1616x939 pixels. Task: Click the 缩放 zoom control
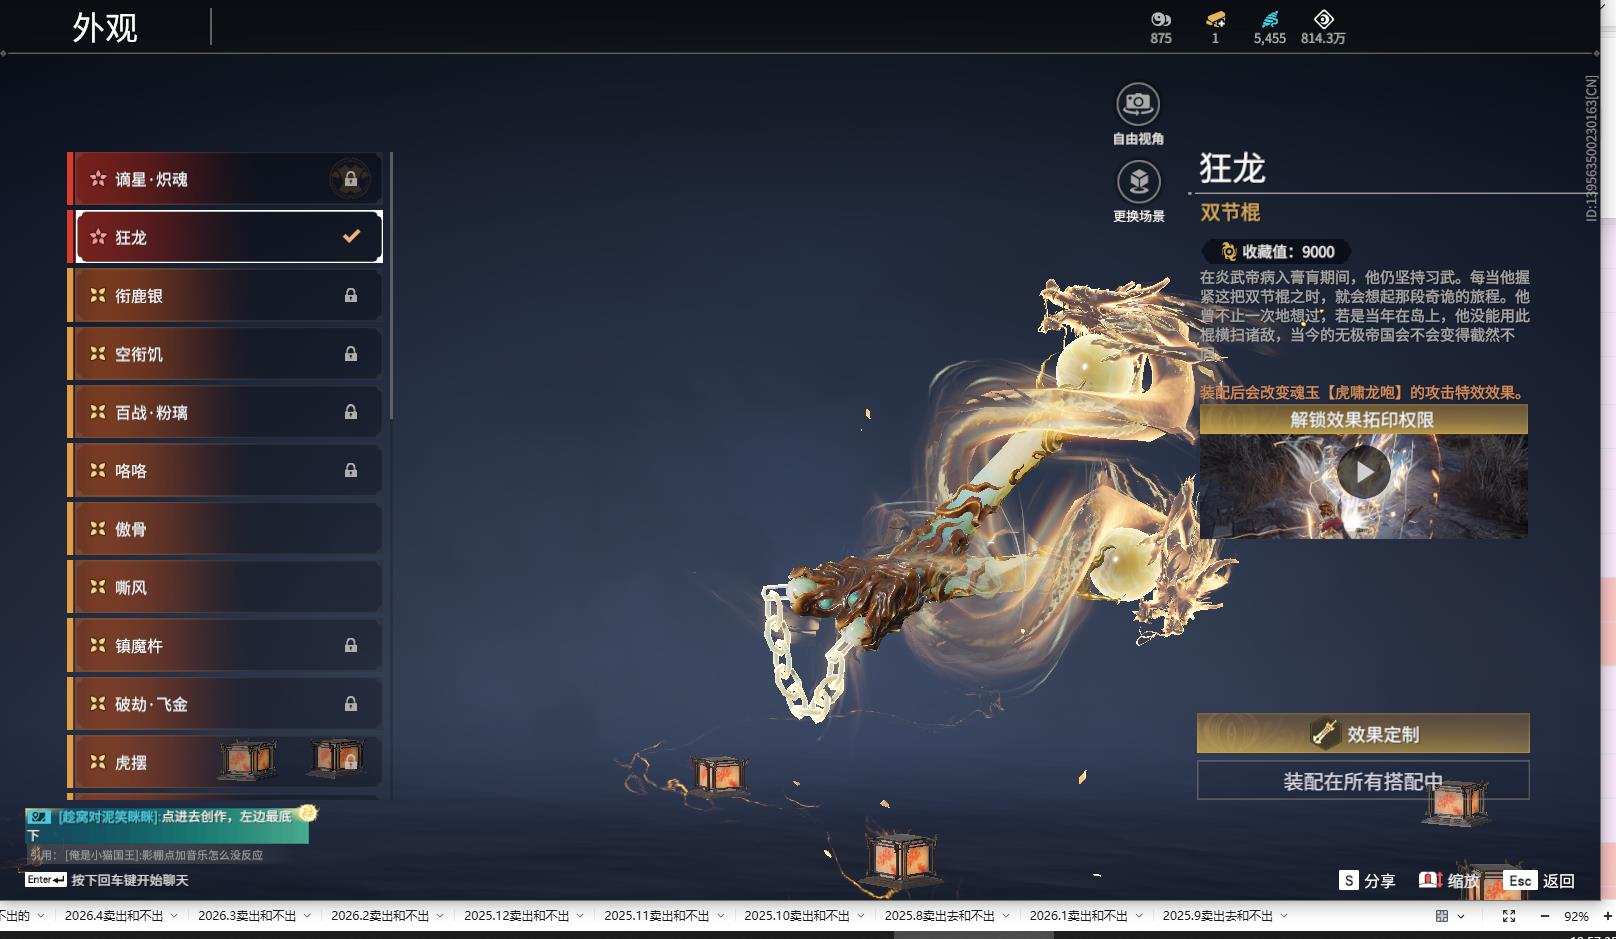point(1449,880)
